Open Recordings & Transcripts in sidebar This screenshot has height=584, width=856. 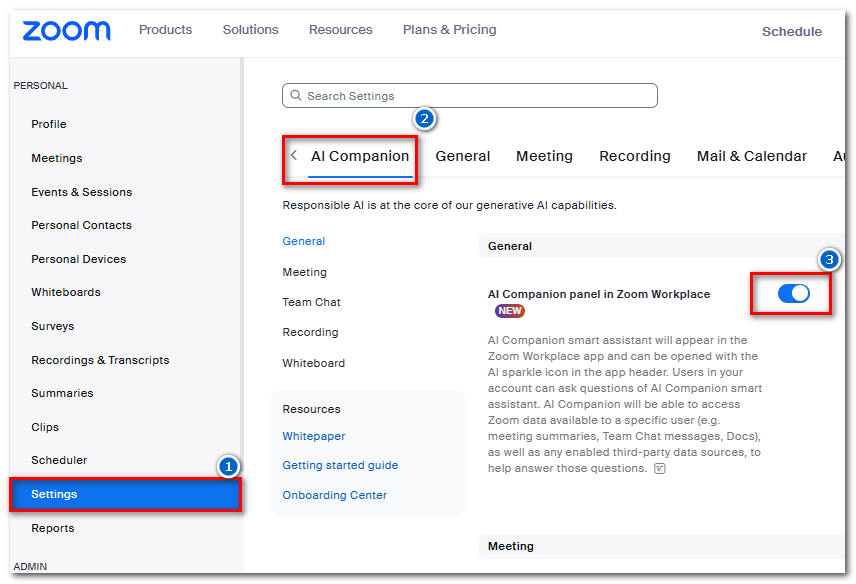point(100,360)
